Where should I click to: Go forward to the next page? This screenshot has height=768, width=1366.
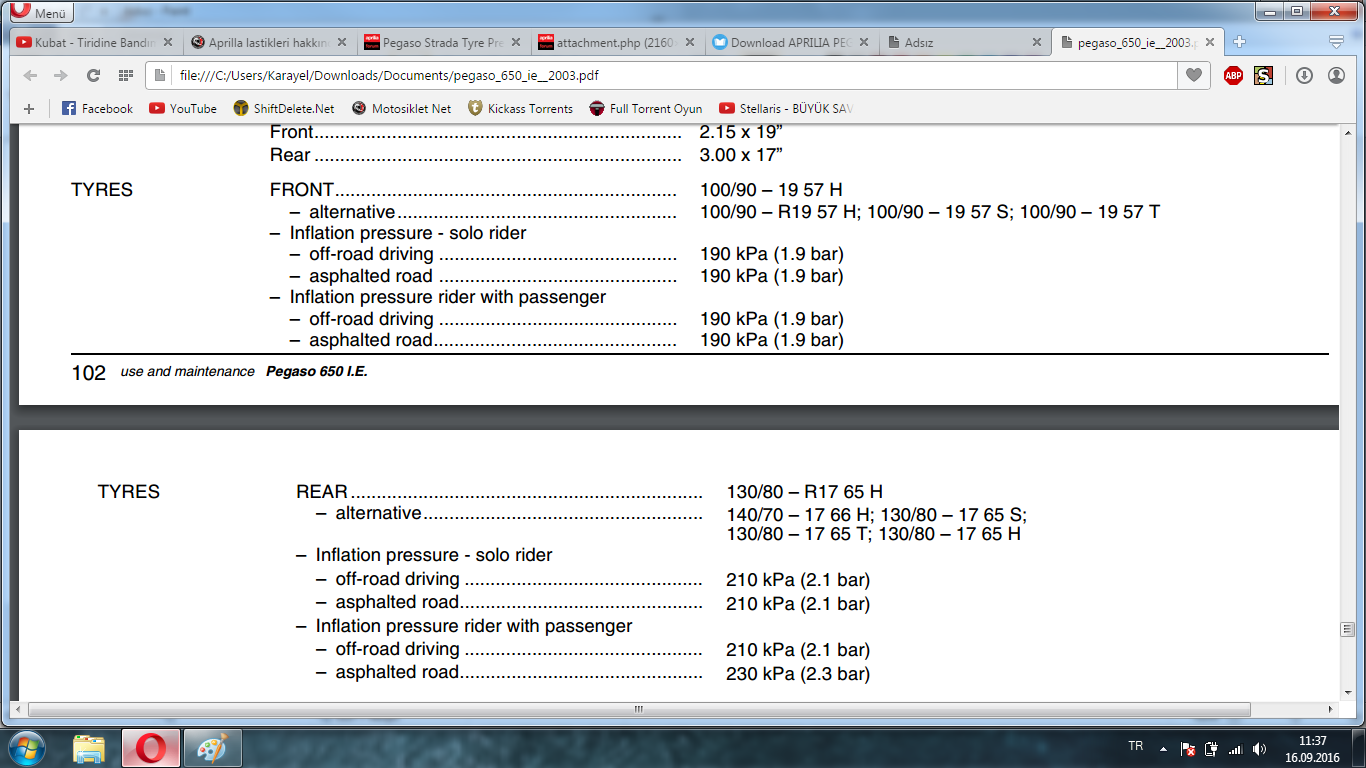[x=61, y=76]
